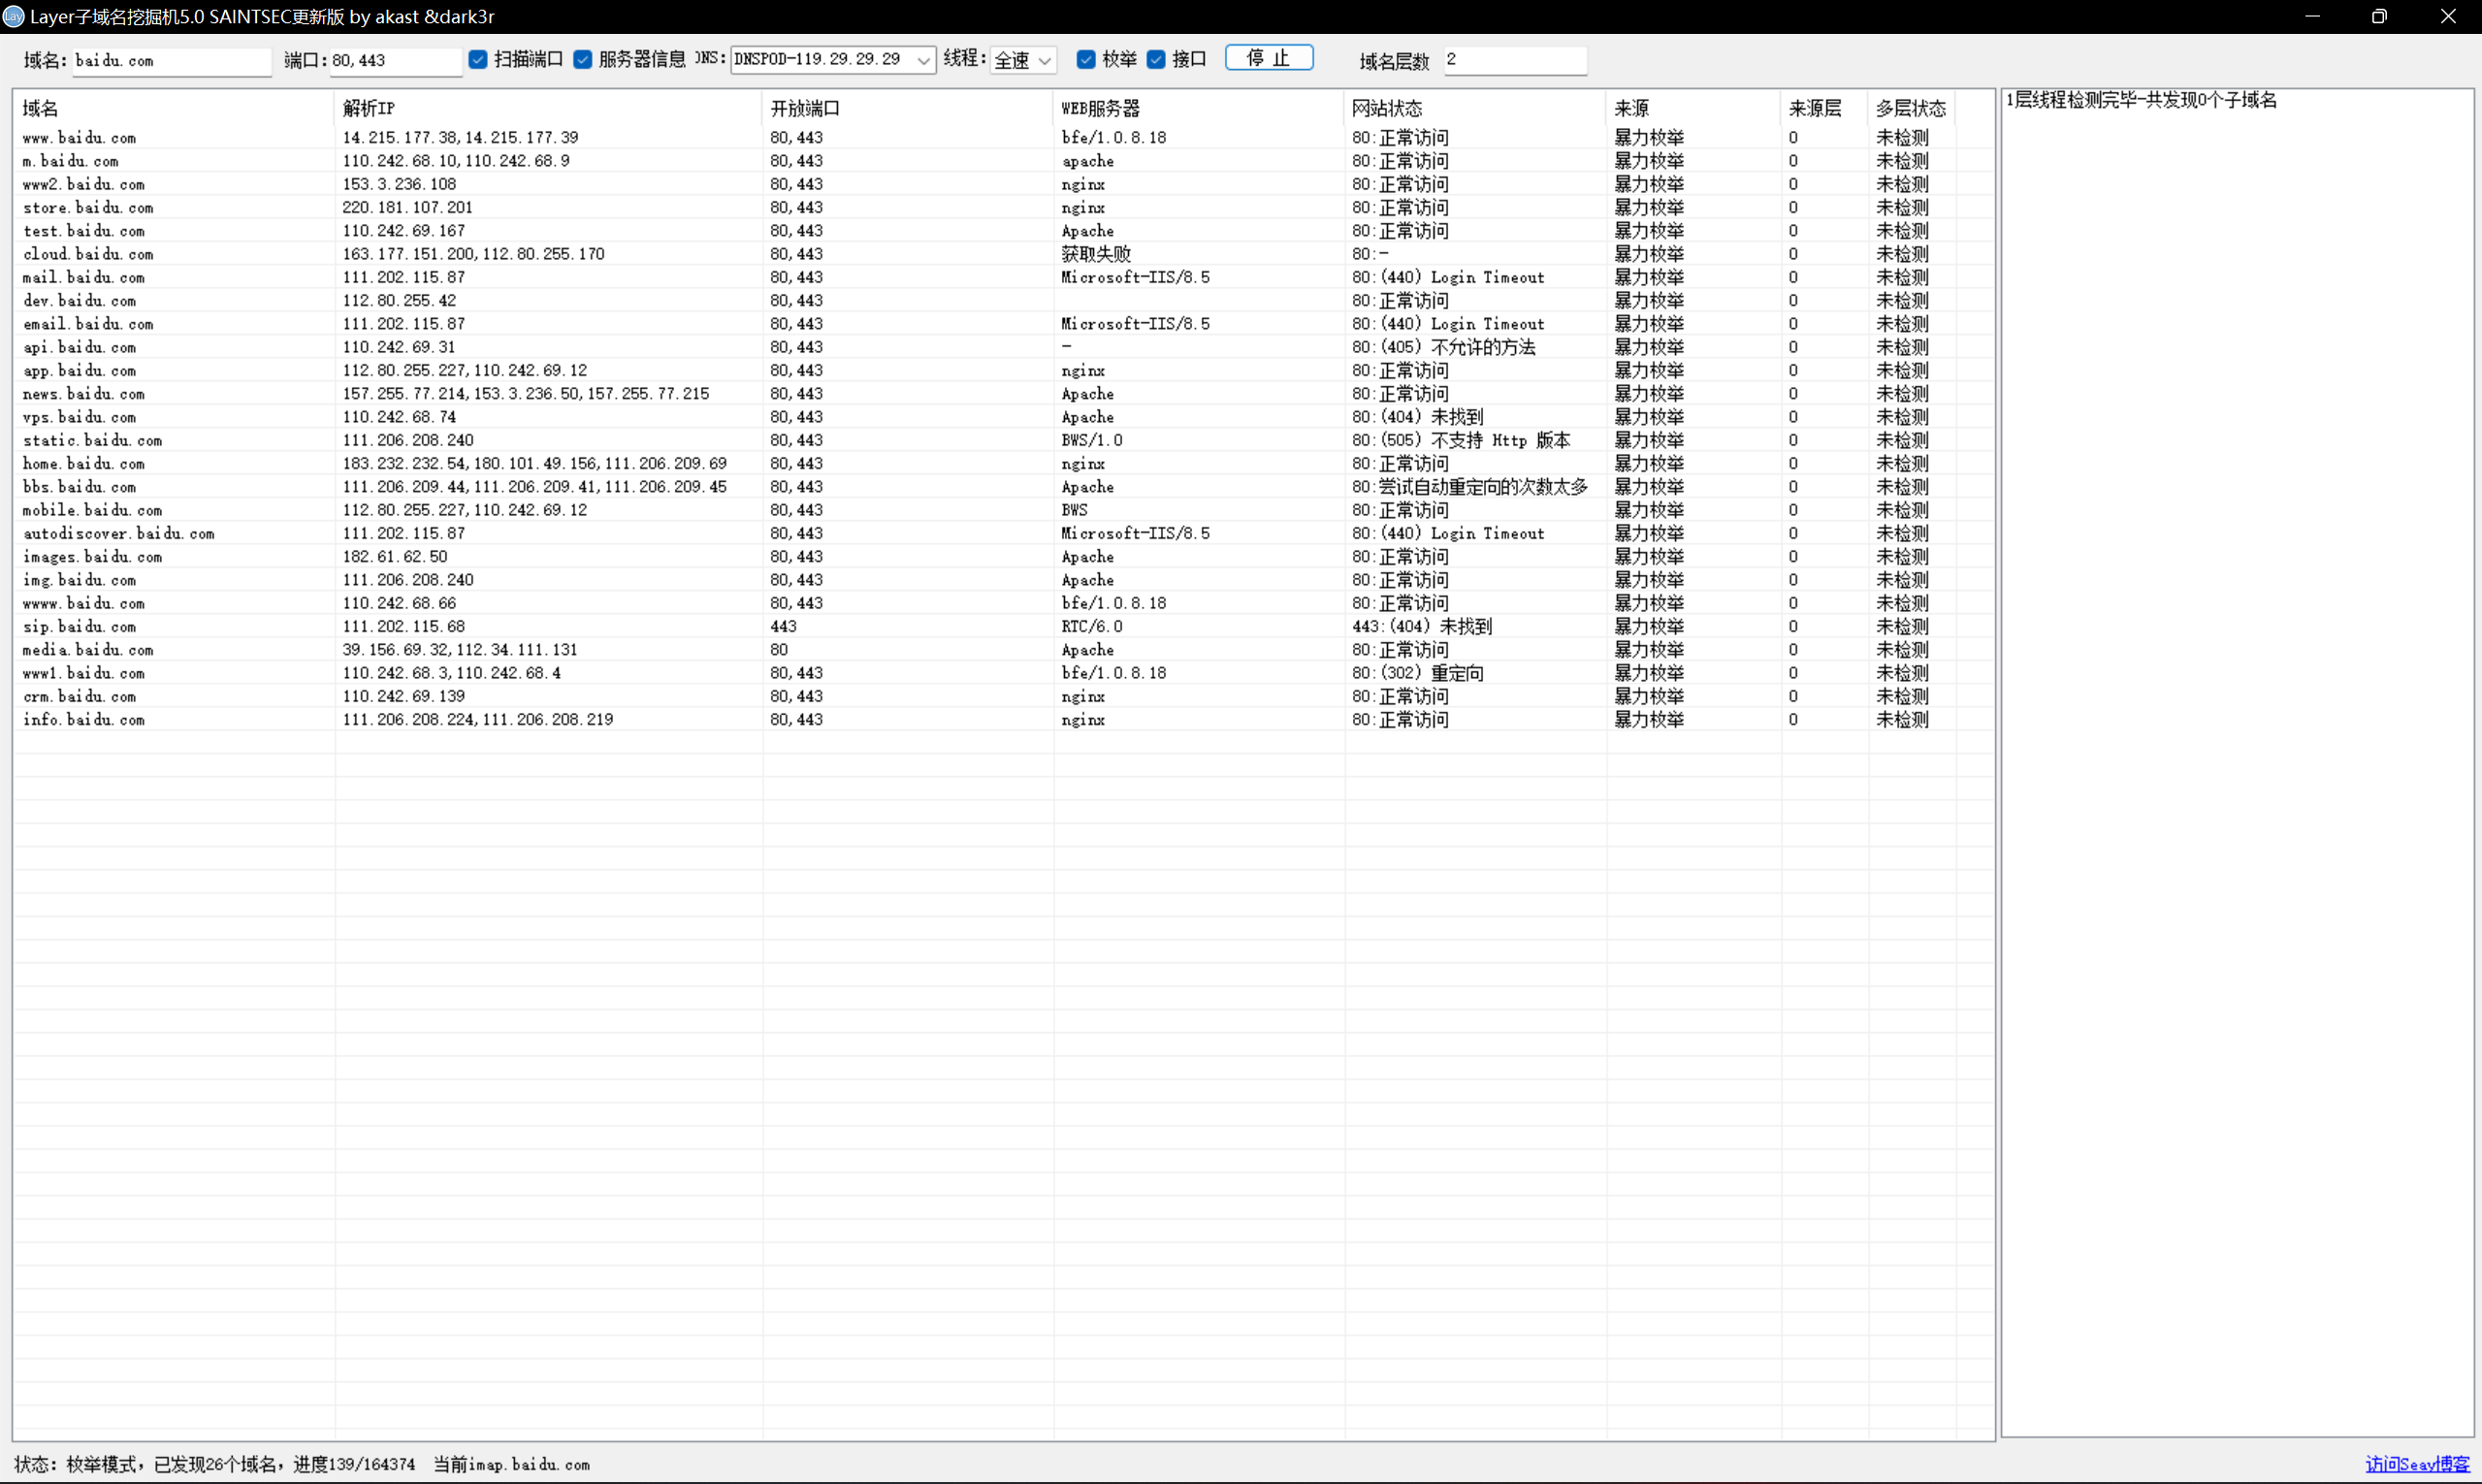Image resolution: width=2482 pixels, height=1484 pixels.
Task: Open the DNS server dropdown
Action: click(923, 60)
